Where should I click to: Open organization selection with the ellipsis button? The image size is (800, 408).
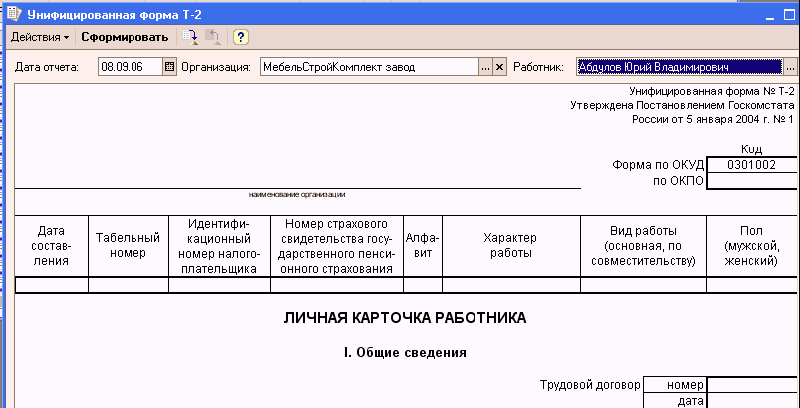[x=485, y=67]
